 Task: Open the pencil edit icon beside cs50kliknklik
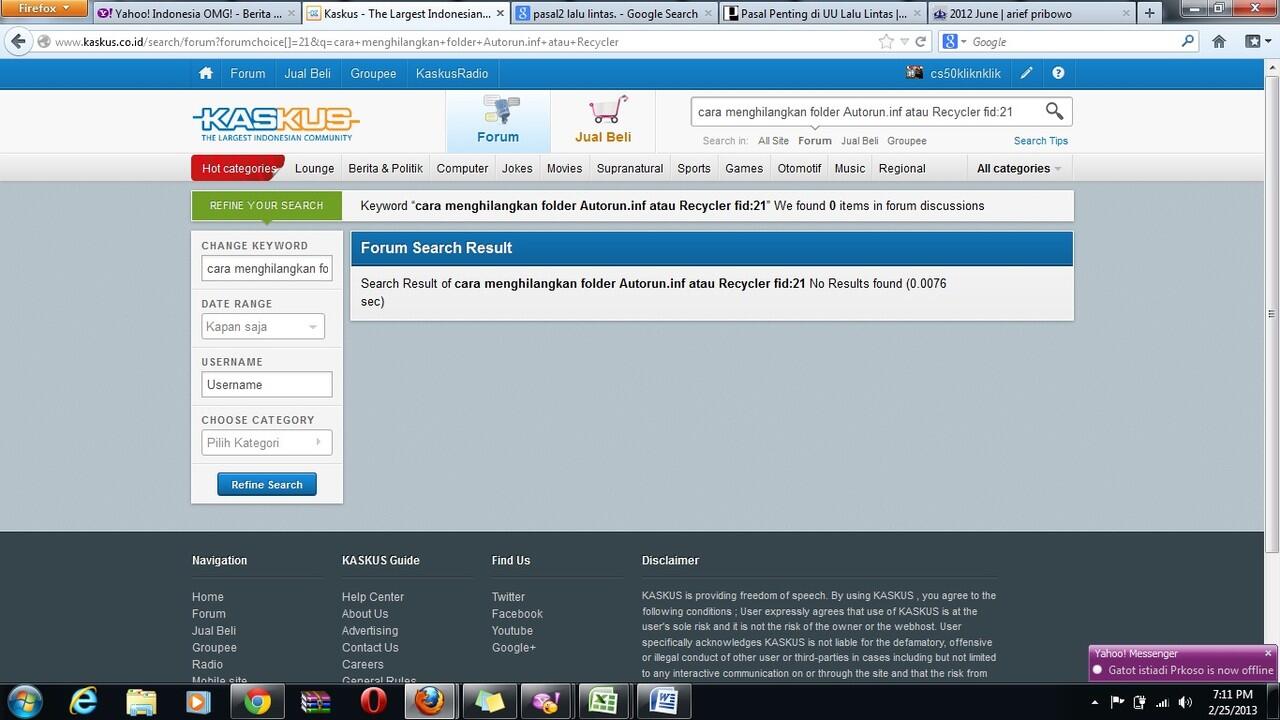click(x=1026, y=73)
